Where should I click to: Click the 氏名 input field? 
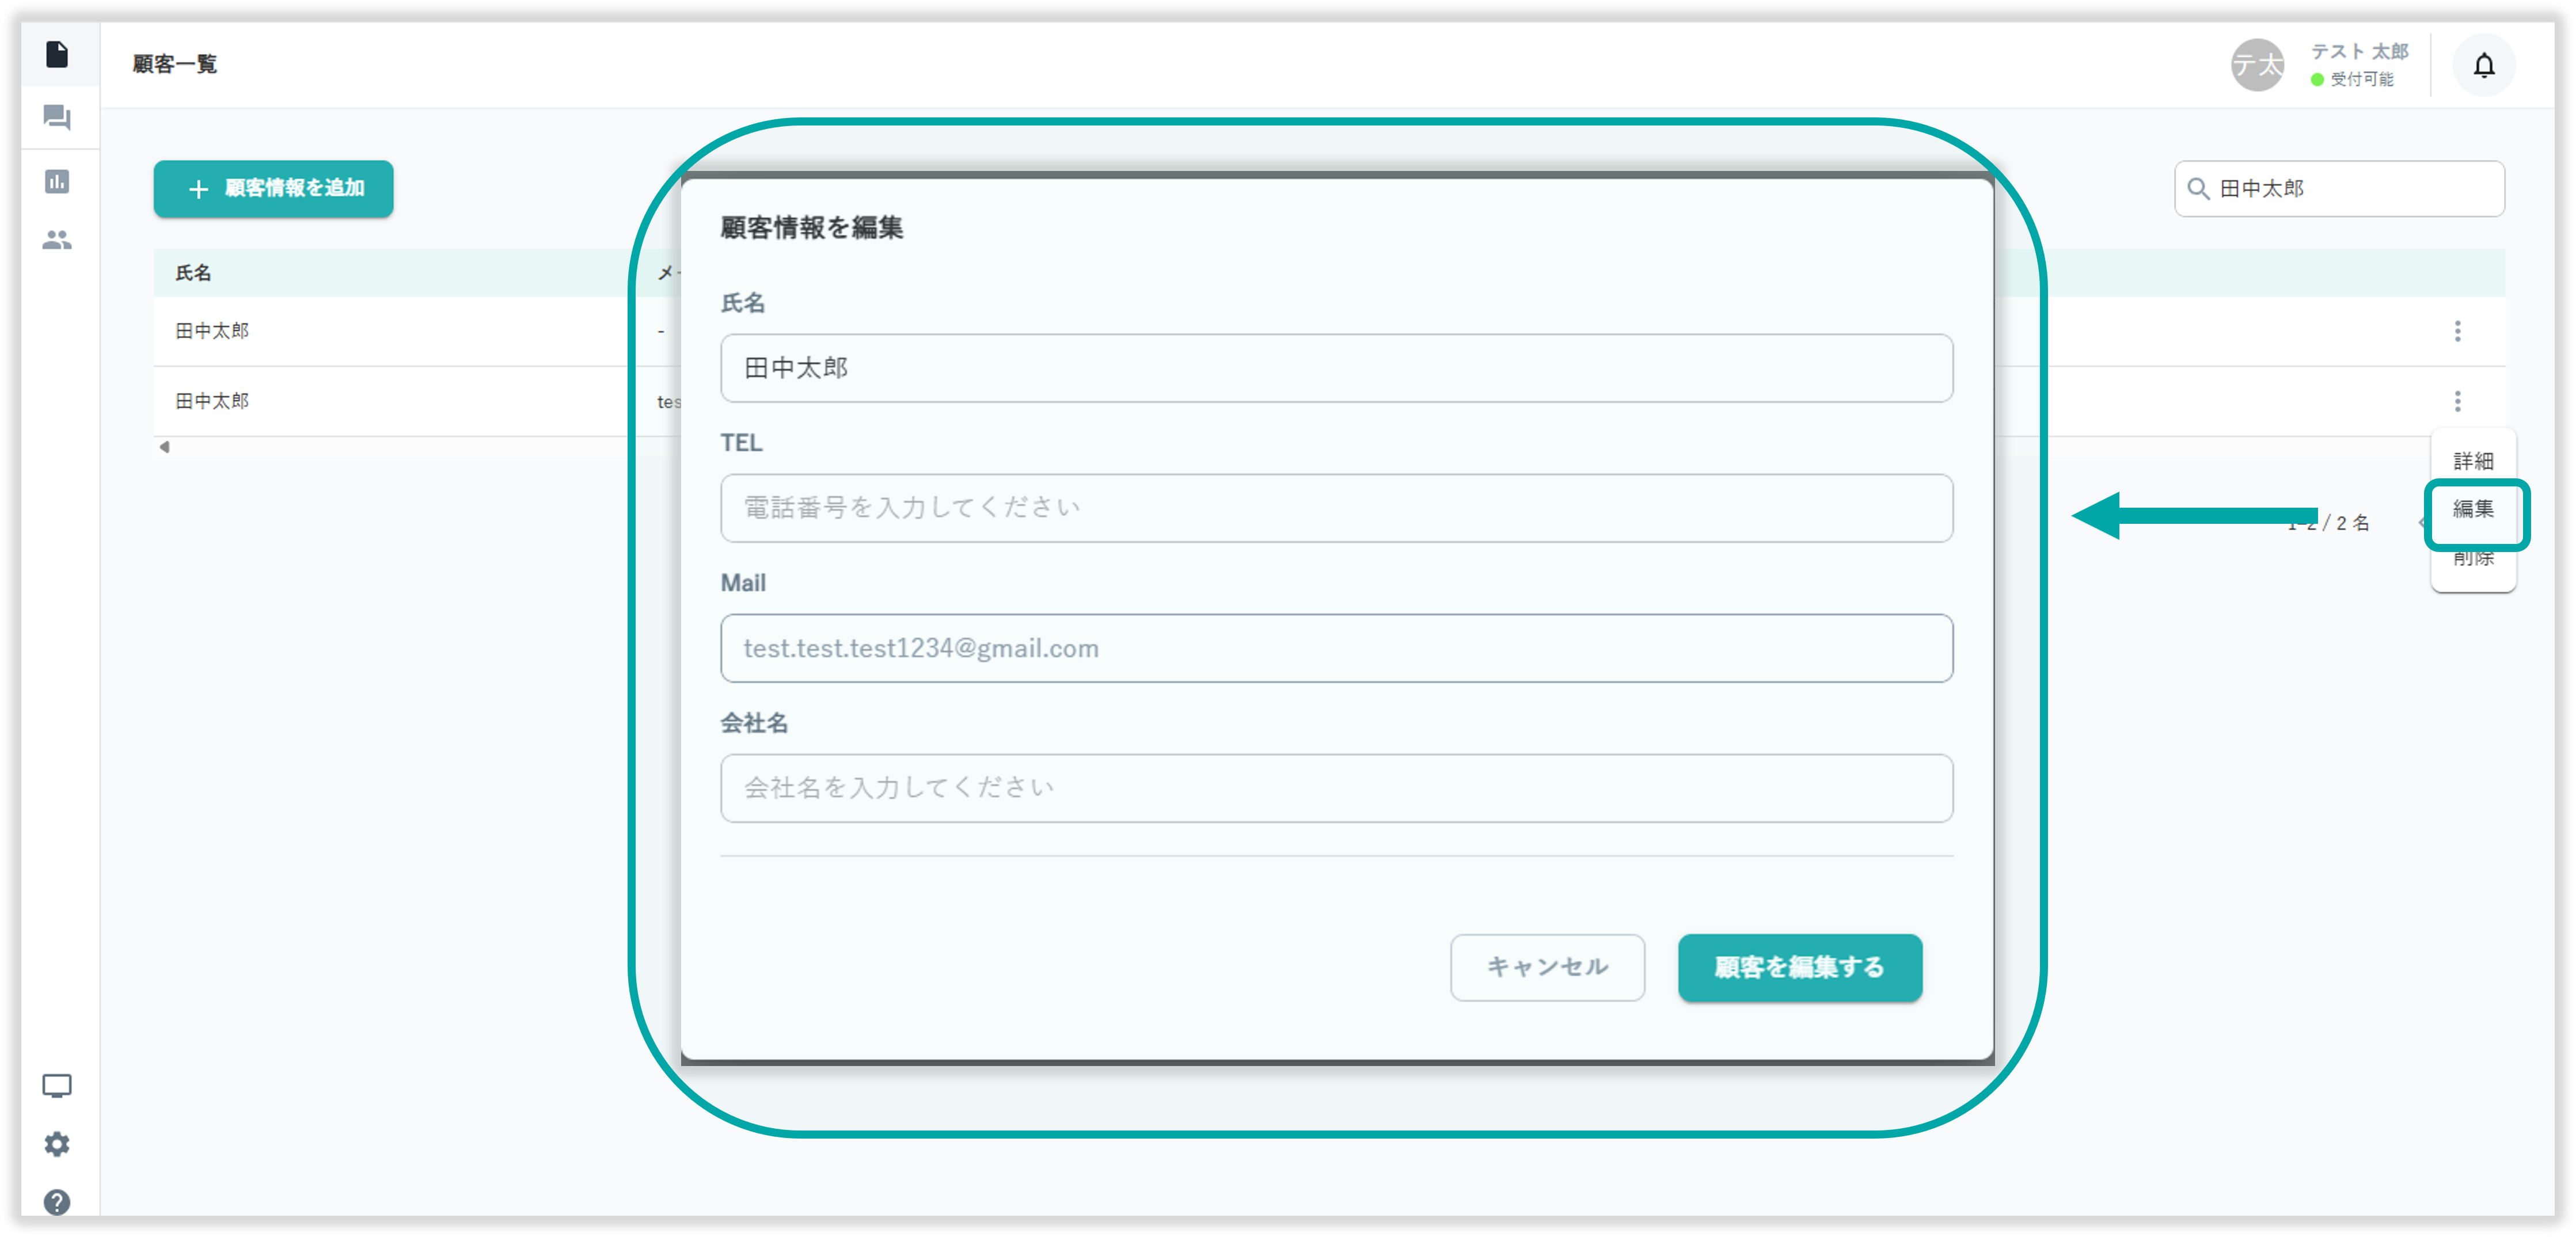pyautogui.click(x=1336, y=368)
